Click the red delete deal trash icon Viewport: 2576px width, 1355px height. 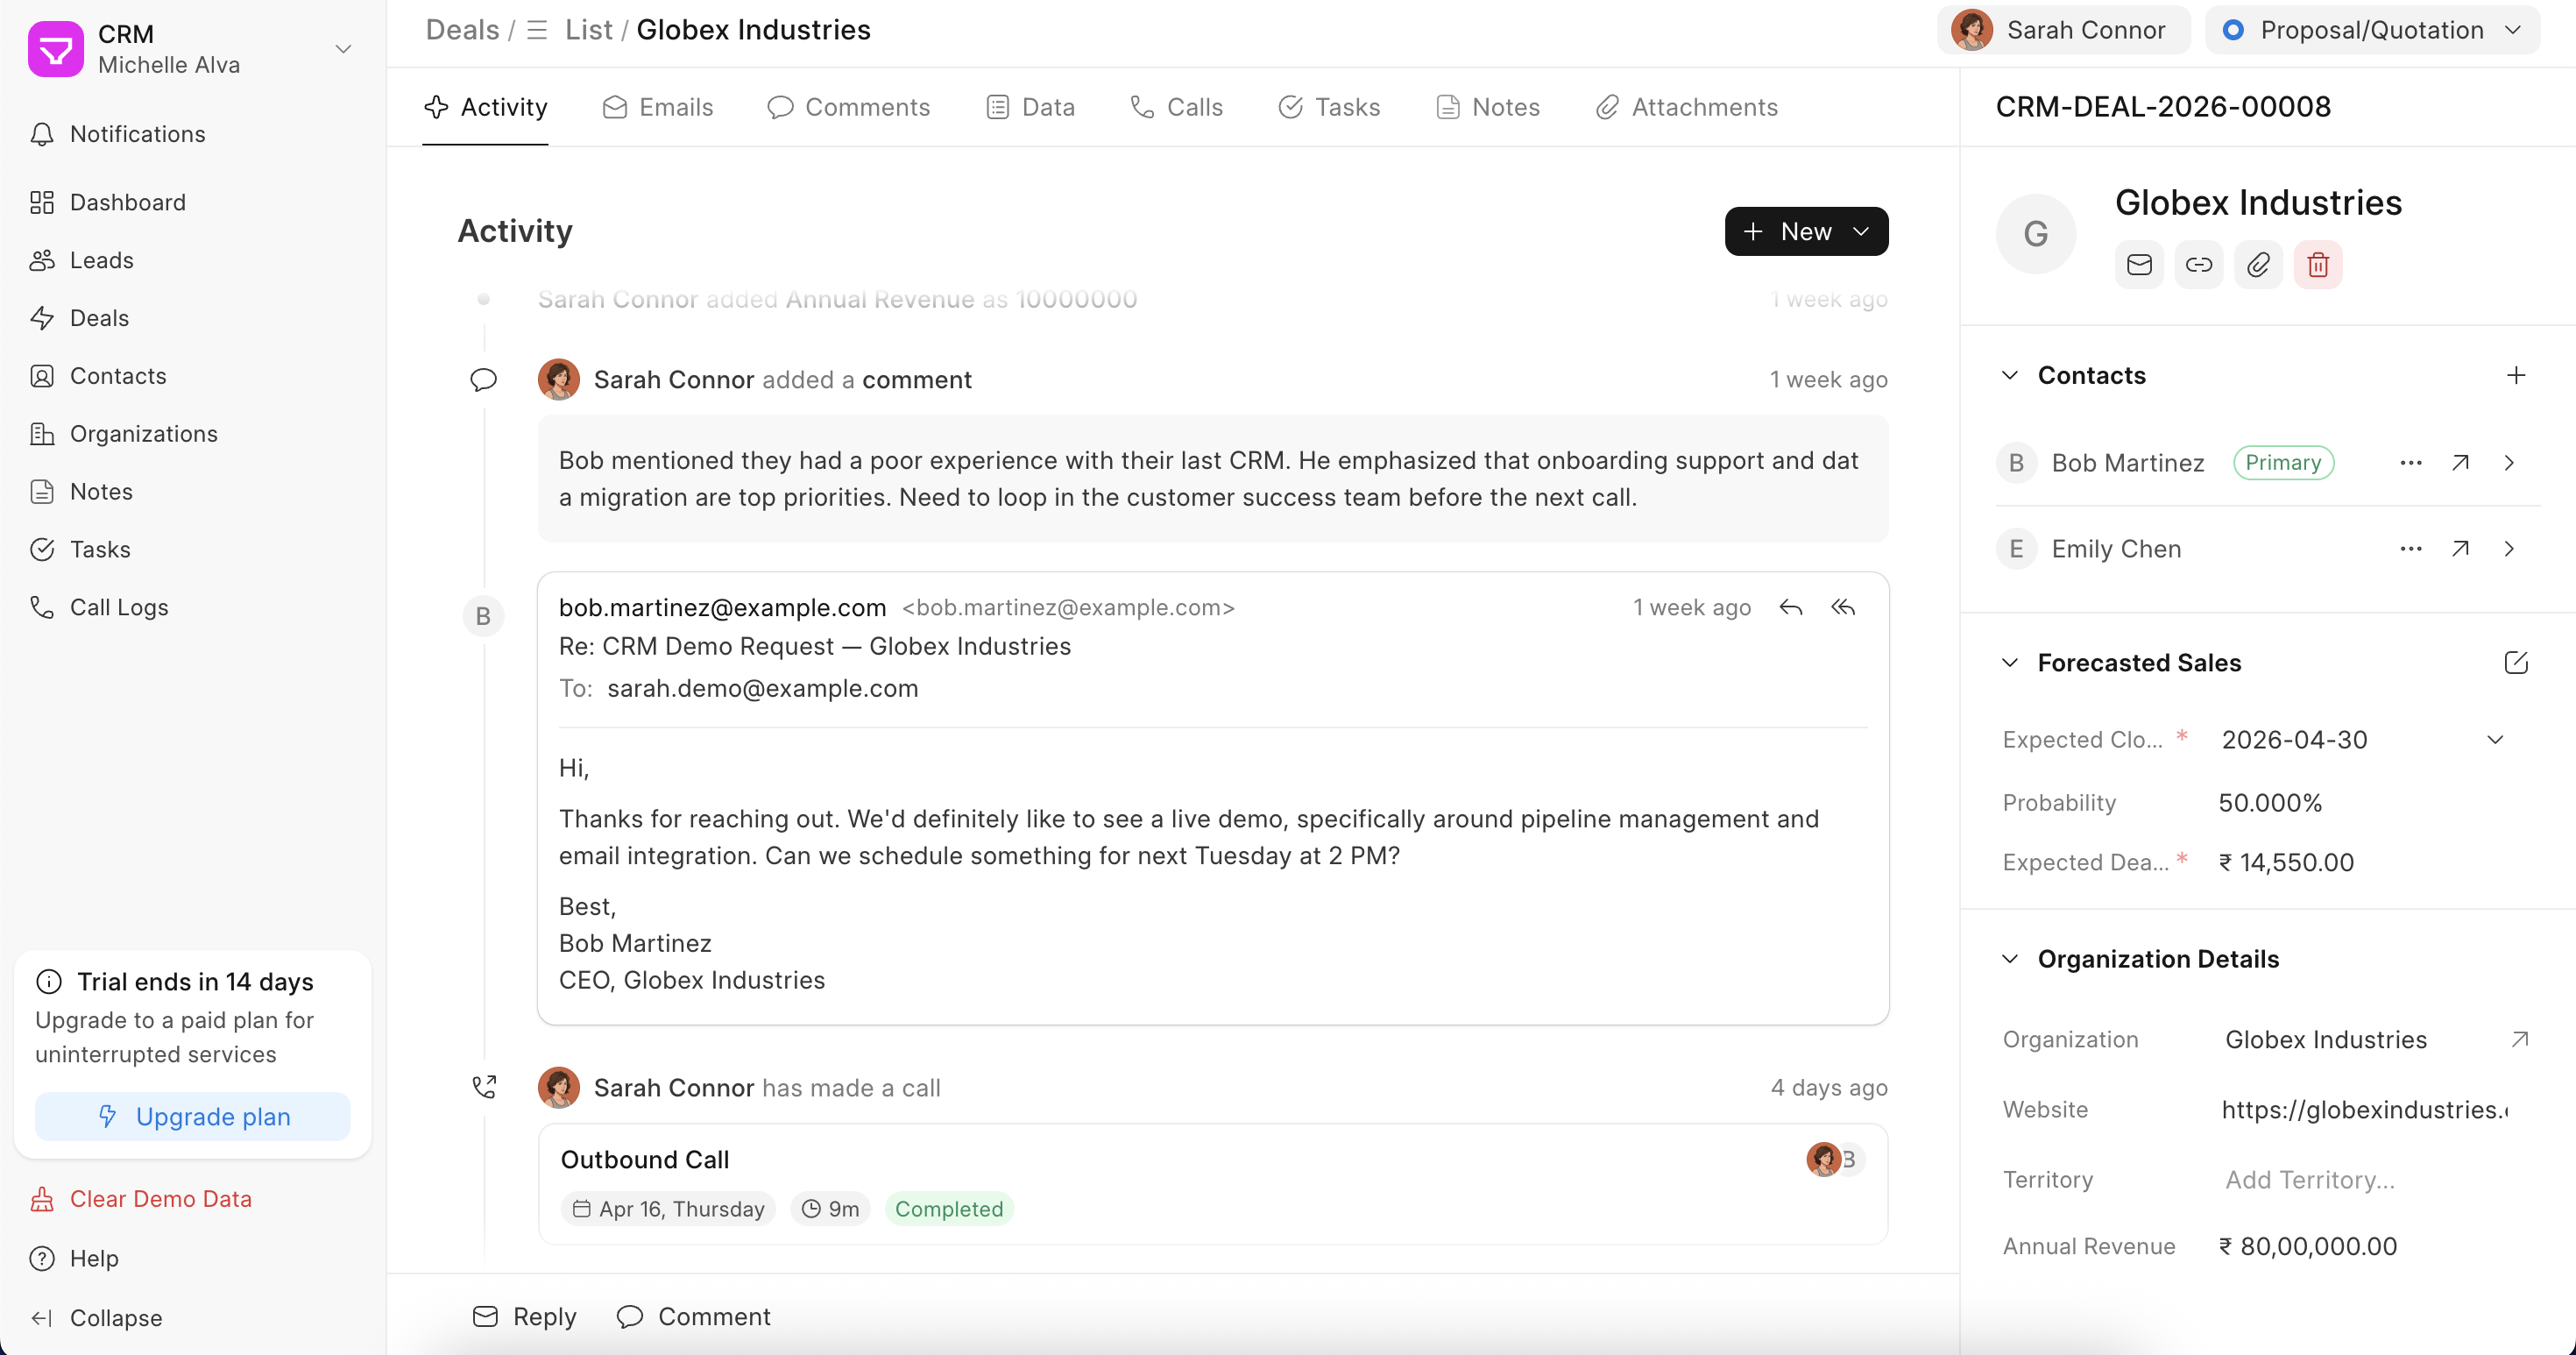(2317, 265)
